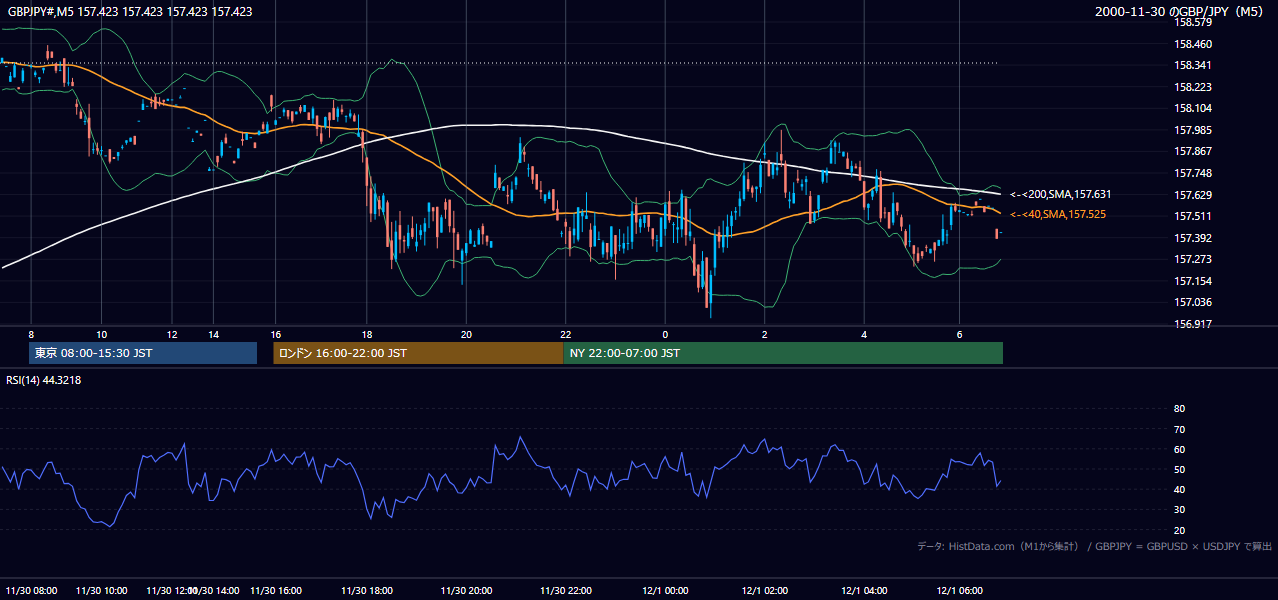The width and height of the screenshot is (1278, 600).
Task: Click RSI scale value 50
Action: 1179,469
